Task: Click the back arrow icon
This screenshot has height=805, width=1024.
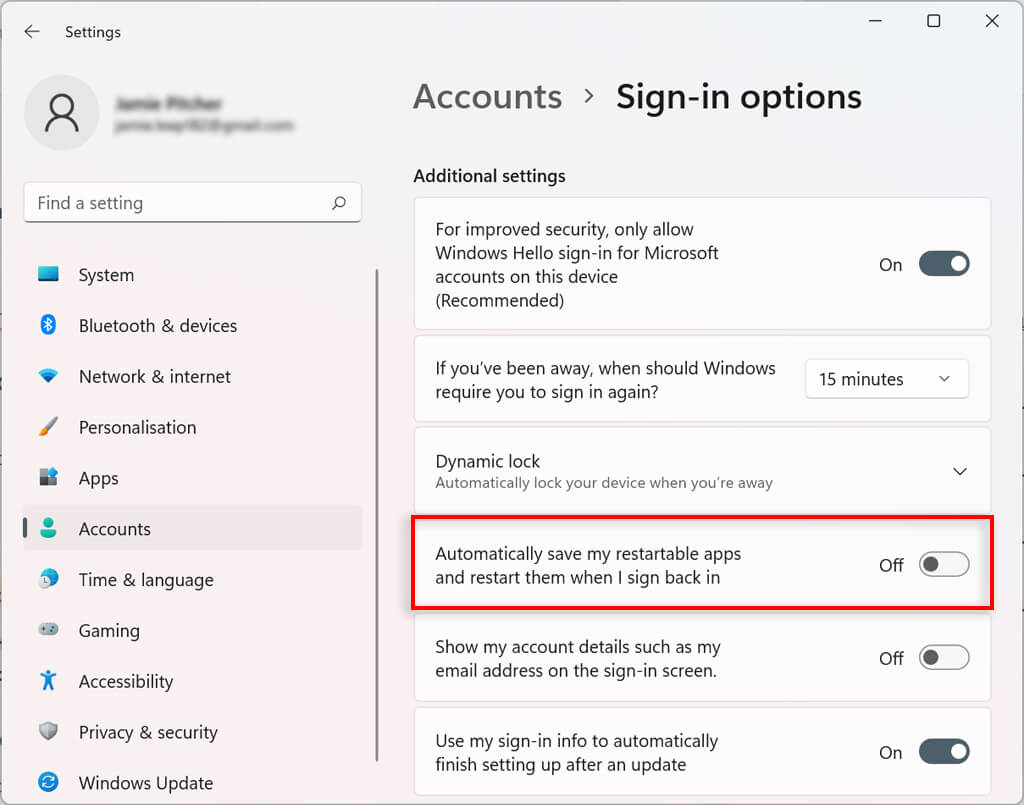Action: coord(32,32)
